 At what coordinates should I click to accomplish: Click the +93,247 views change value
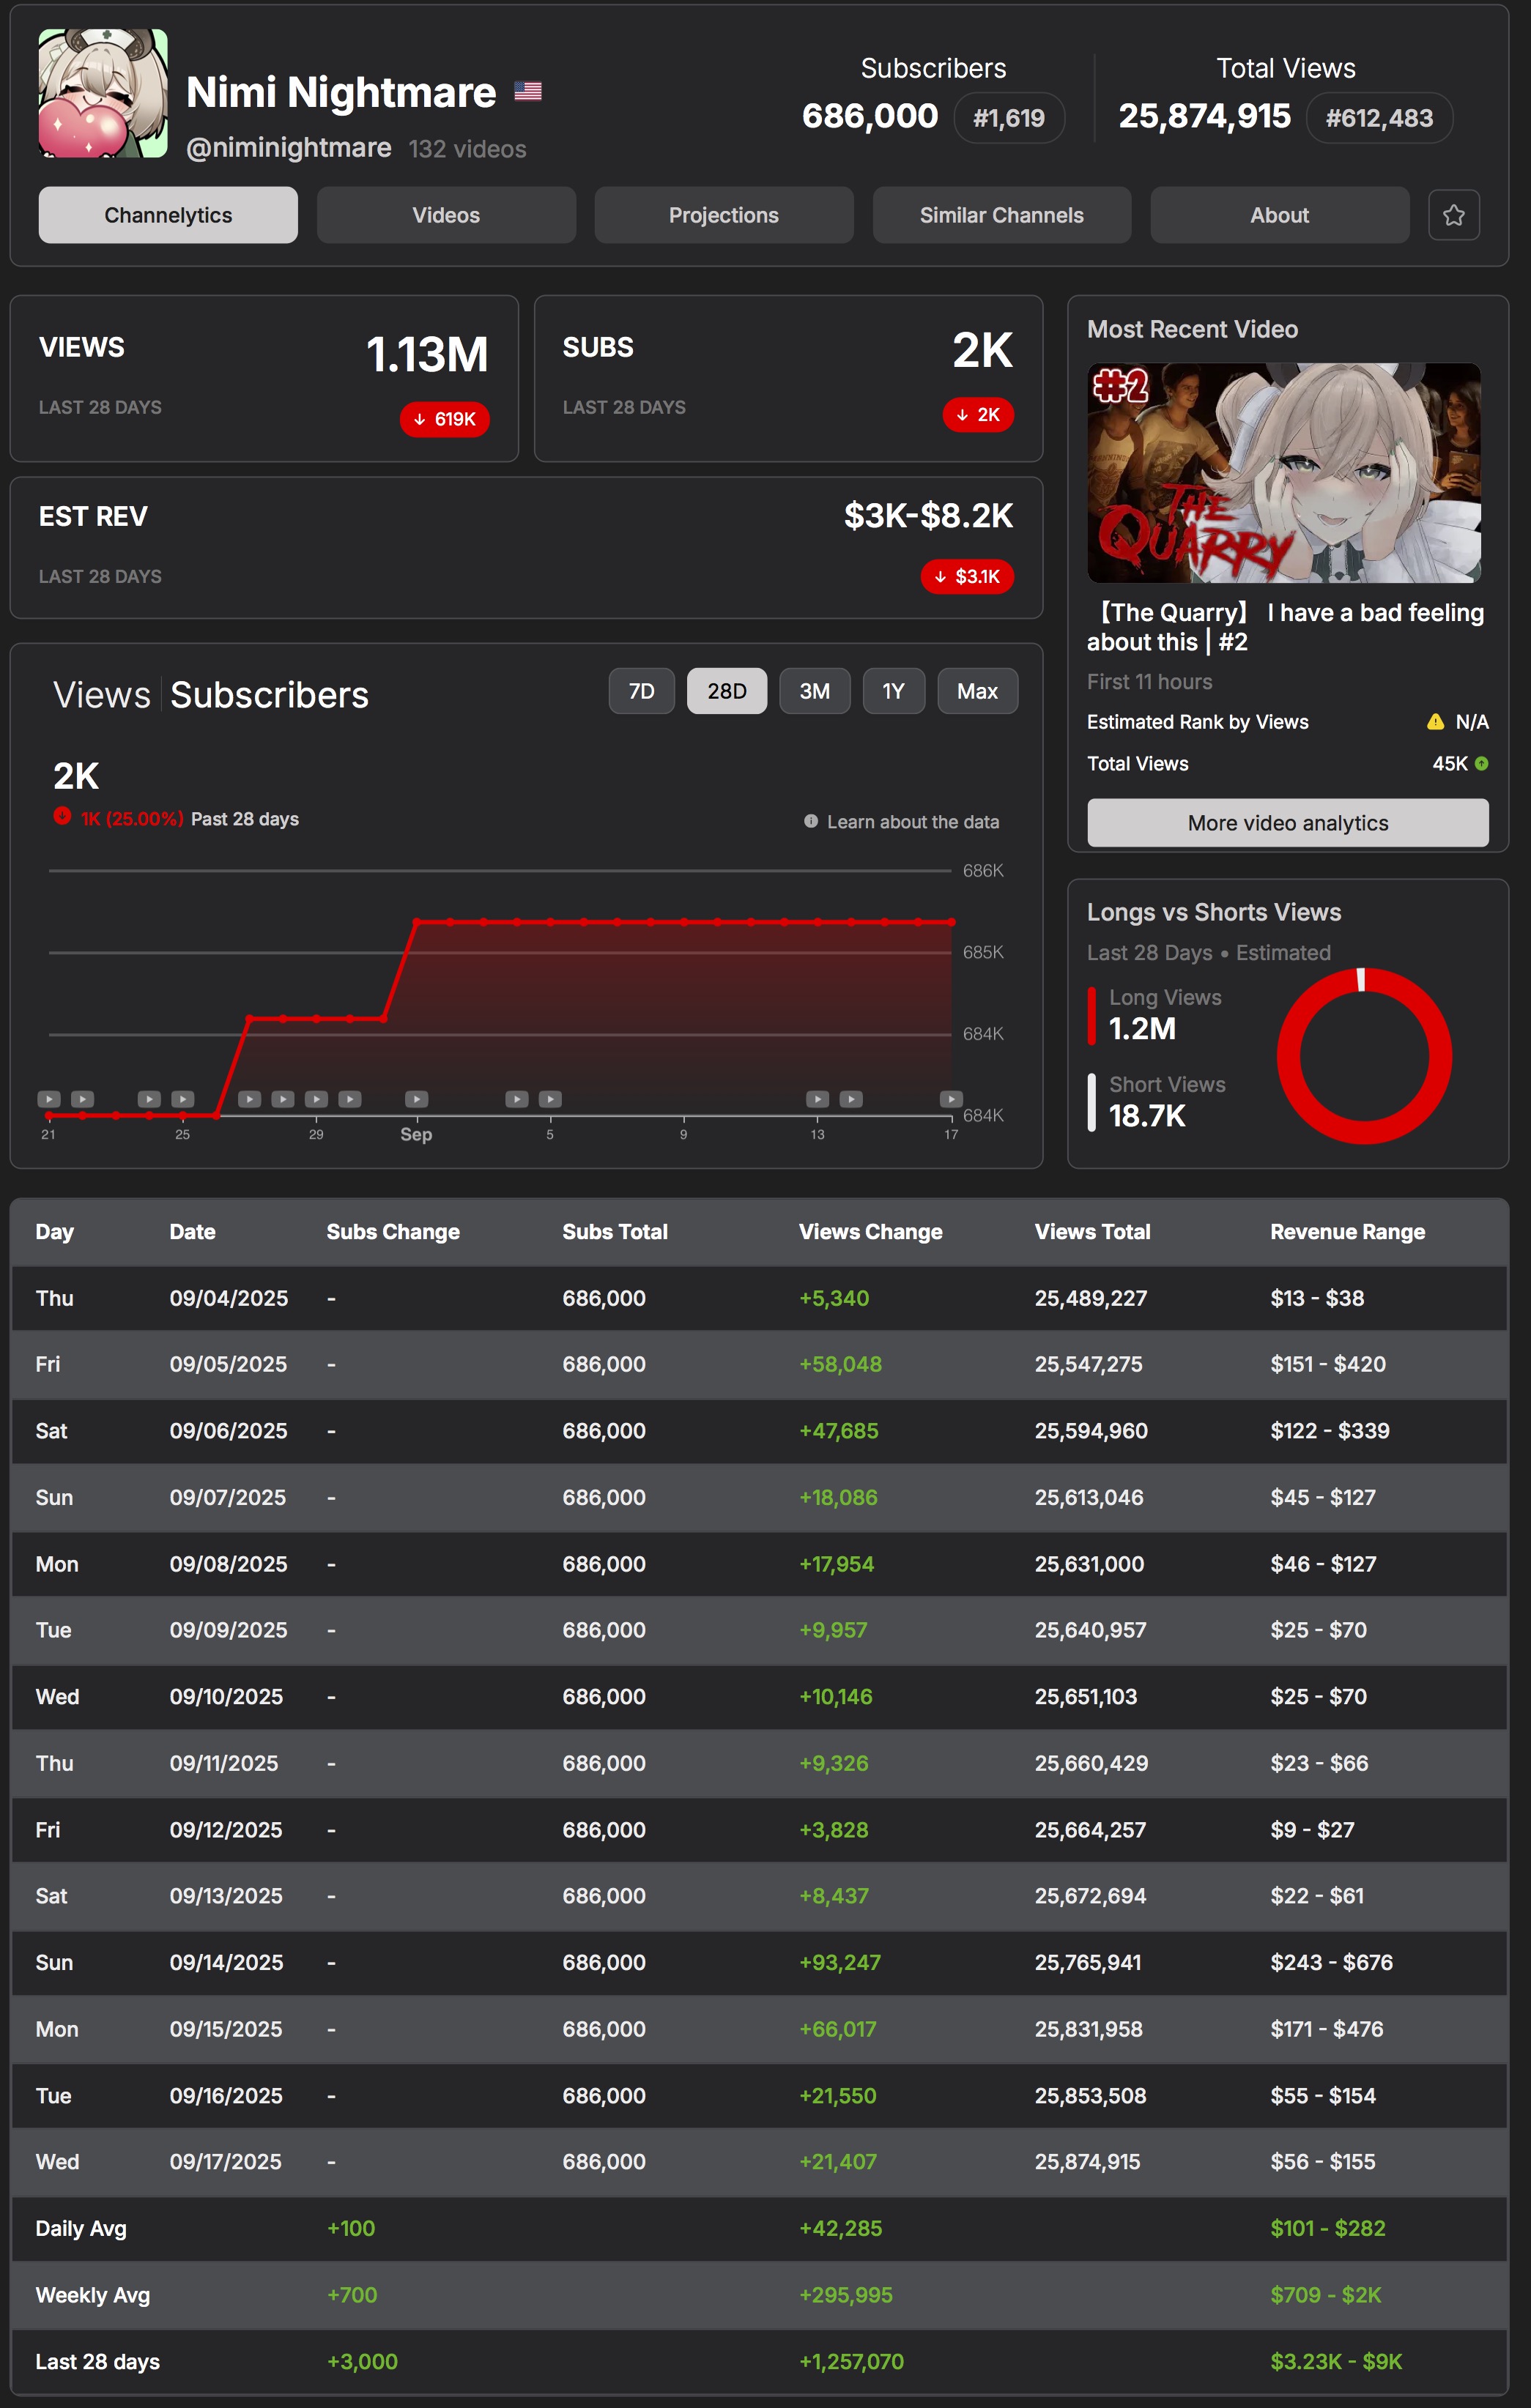pos(840,1962)
